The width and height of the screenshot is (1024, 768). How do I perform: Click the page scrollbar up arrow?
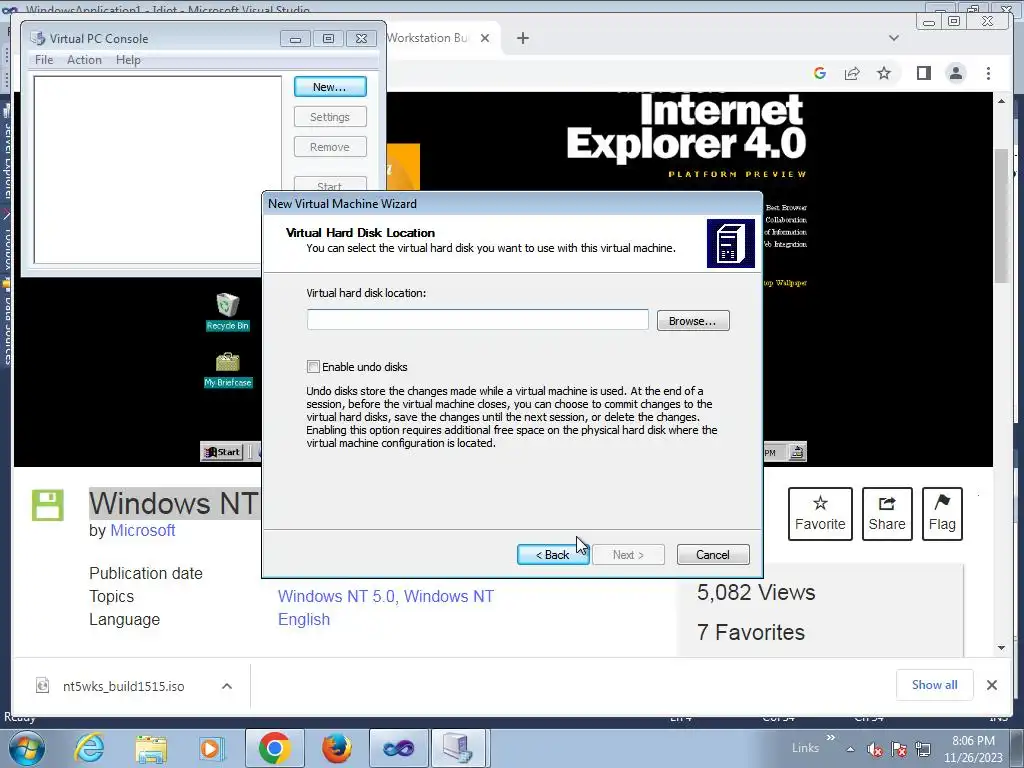coord(1002,101)
